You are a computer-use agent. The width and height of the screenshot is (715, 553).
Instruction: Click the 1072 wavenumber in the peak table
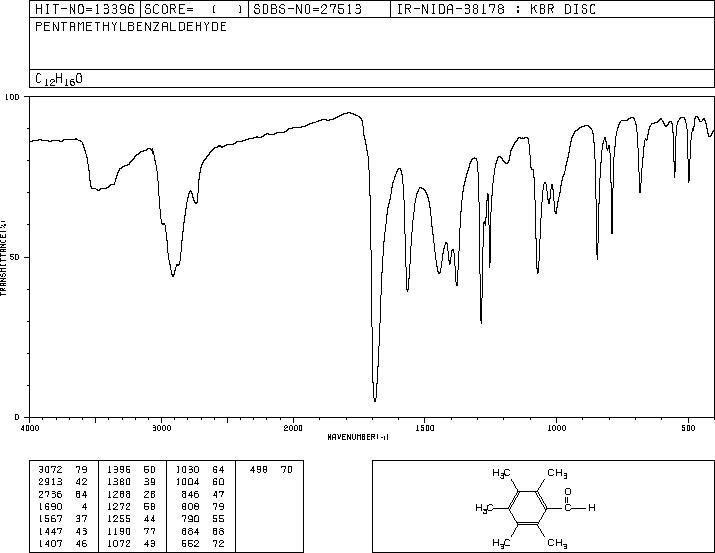point(119,544)
